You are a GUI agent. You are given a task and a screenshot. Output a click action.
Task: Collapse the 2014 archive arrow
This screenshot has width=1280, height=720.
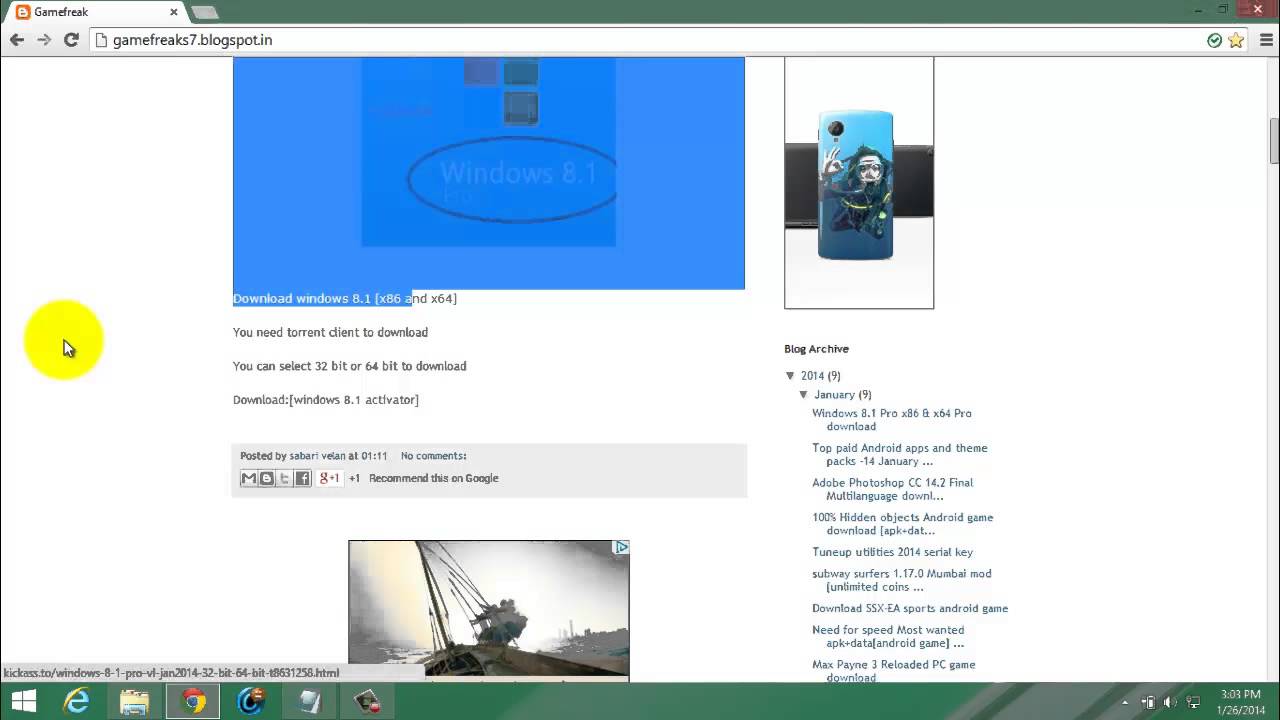[790, 376]
